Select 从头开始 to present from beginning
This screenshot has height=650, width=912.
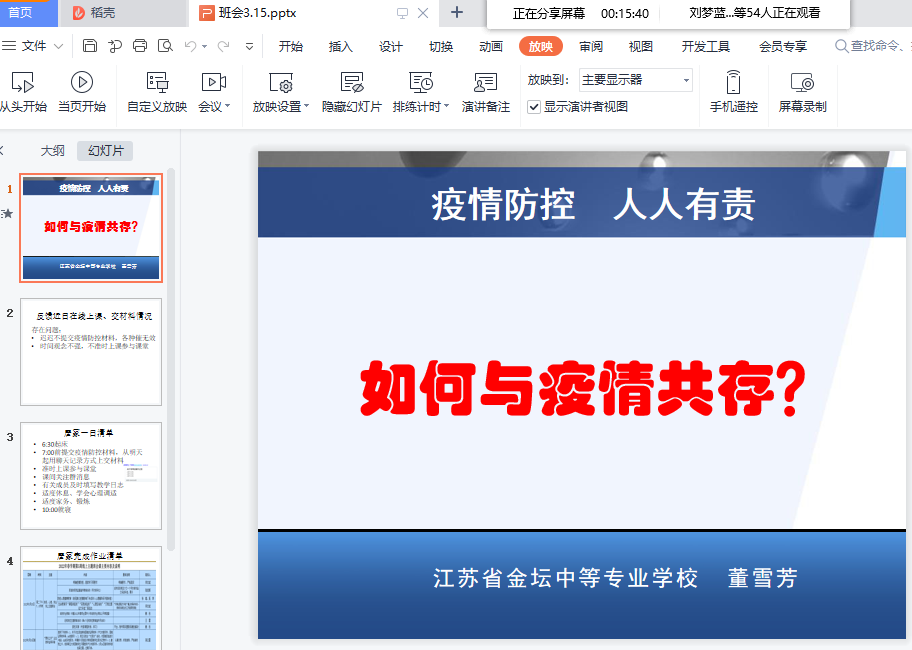pos(22,87)
